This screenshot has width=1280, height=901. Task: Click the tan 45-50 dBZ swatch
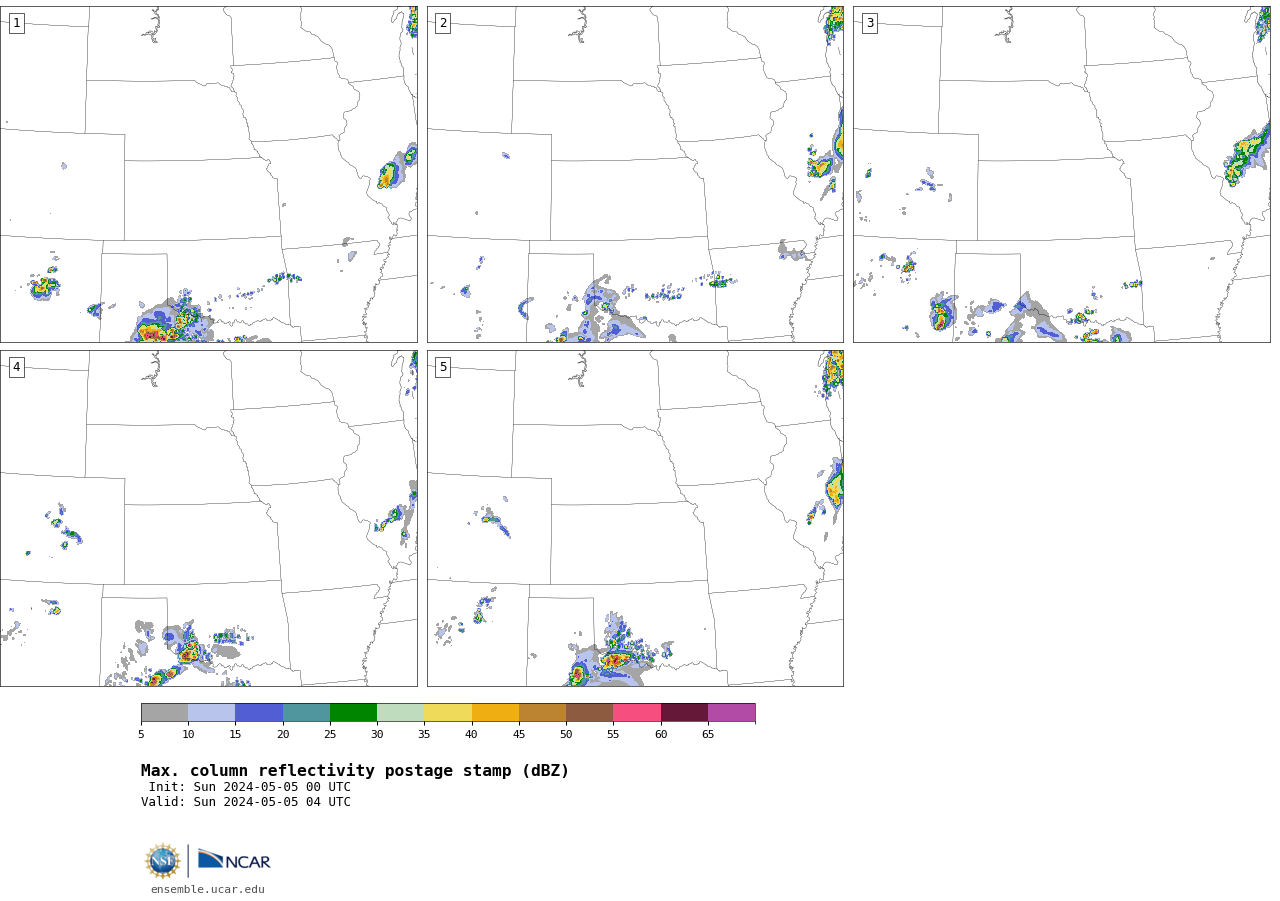[x=542, y=713]
